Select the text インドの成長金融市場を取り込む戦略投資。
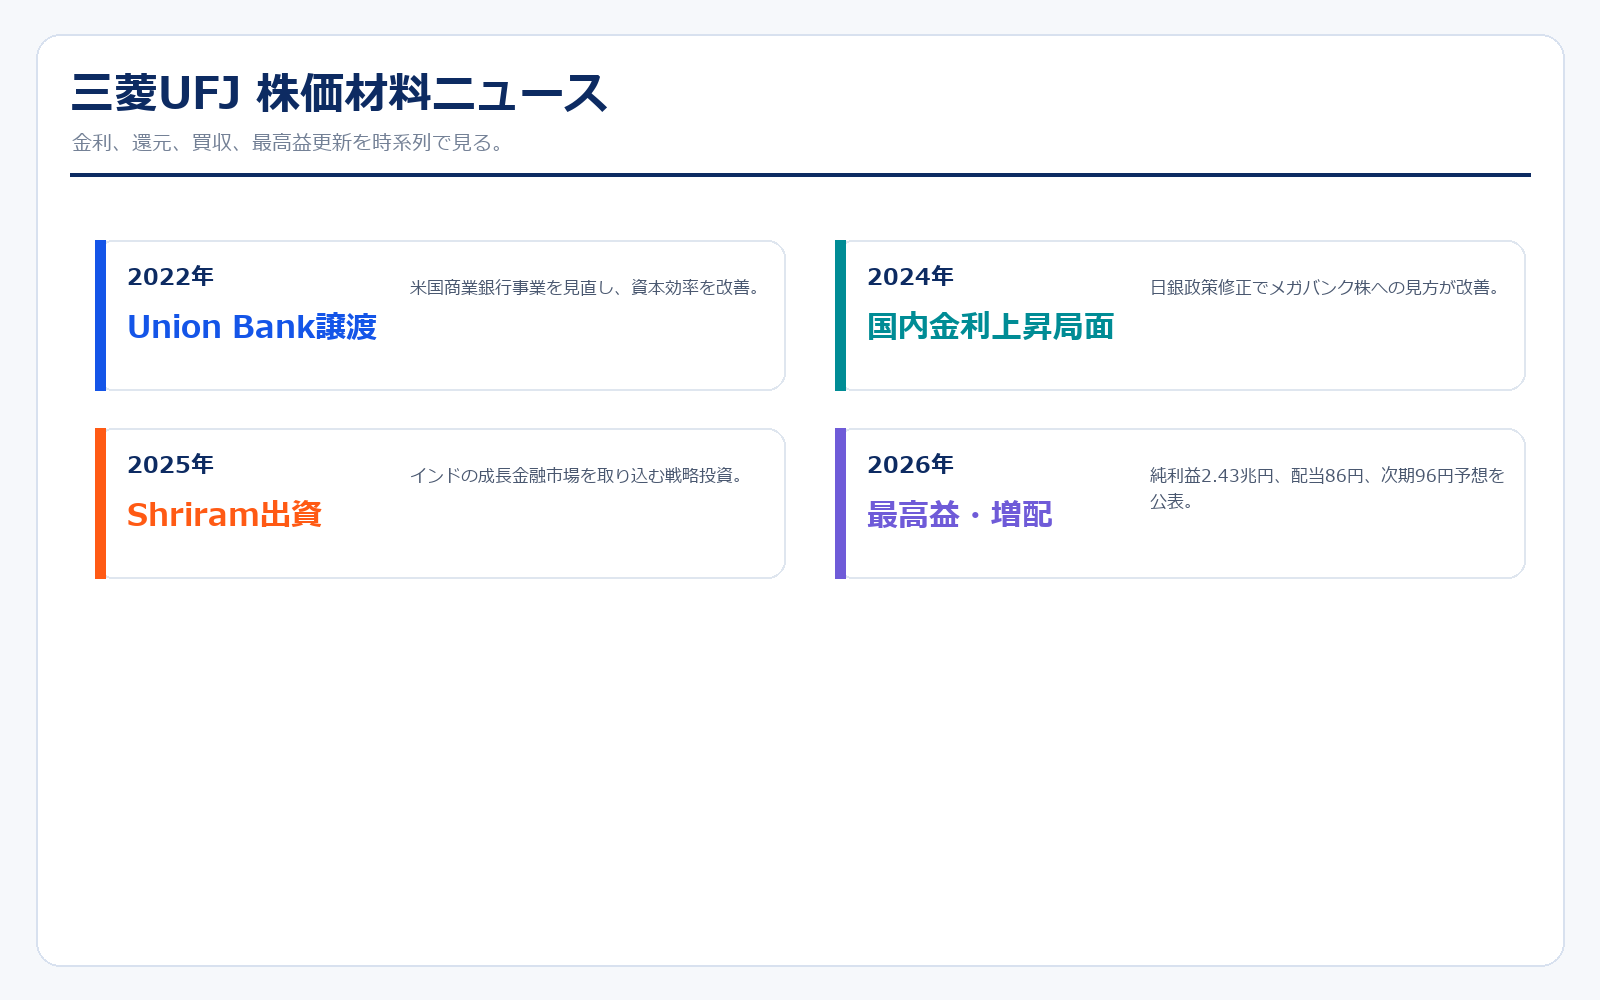This screenshot has height=1000, width=1600. [579, 475]
